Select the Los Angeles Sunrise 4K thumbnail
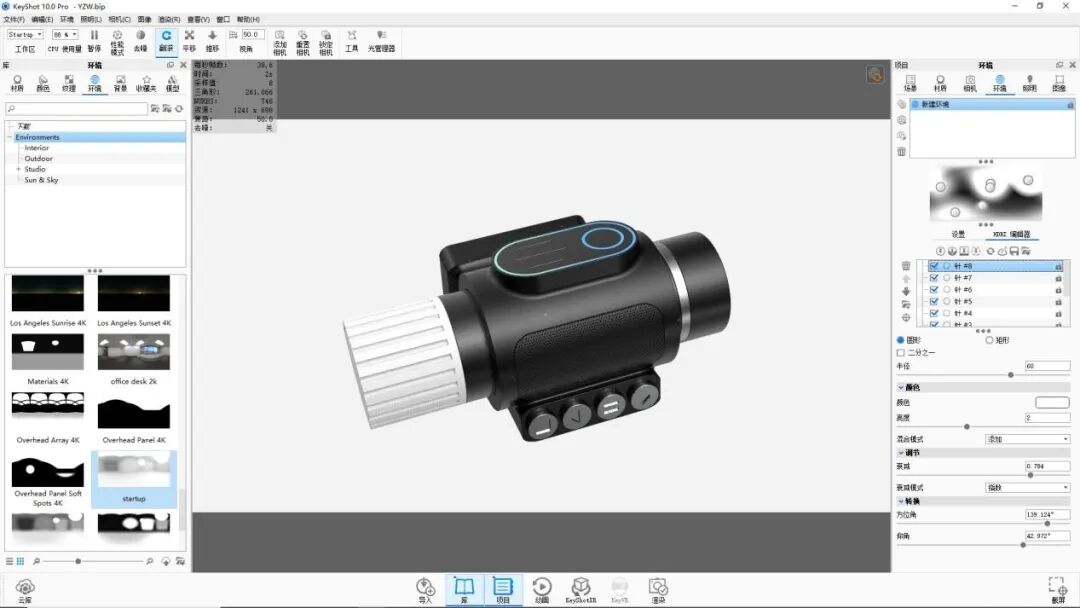The width and height of the screenshot is (1080, 608). tap(46, 295)
